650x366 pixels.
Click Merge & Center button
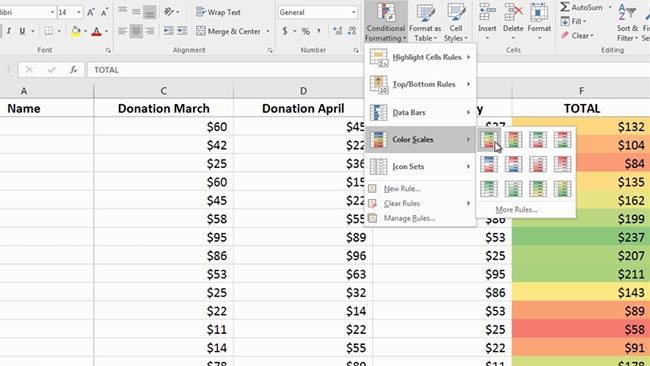coord(228,31)
